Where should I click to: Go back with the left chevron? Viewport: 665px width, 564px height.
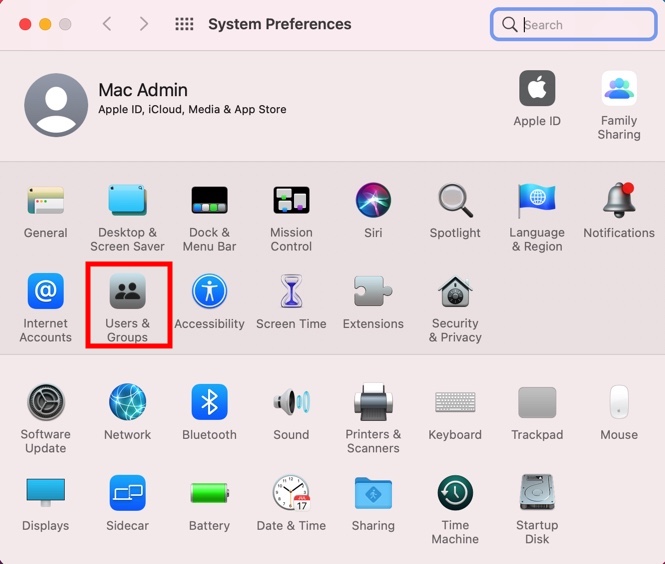pyautogui.click(x=108, y=24)
